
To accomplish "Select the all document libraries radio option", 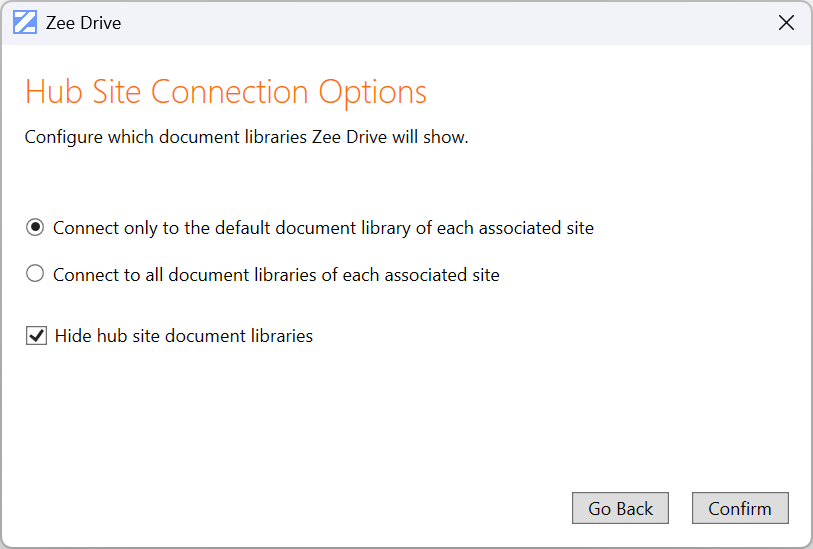I will pyautogui.click(x=36, y=274).
